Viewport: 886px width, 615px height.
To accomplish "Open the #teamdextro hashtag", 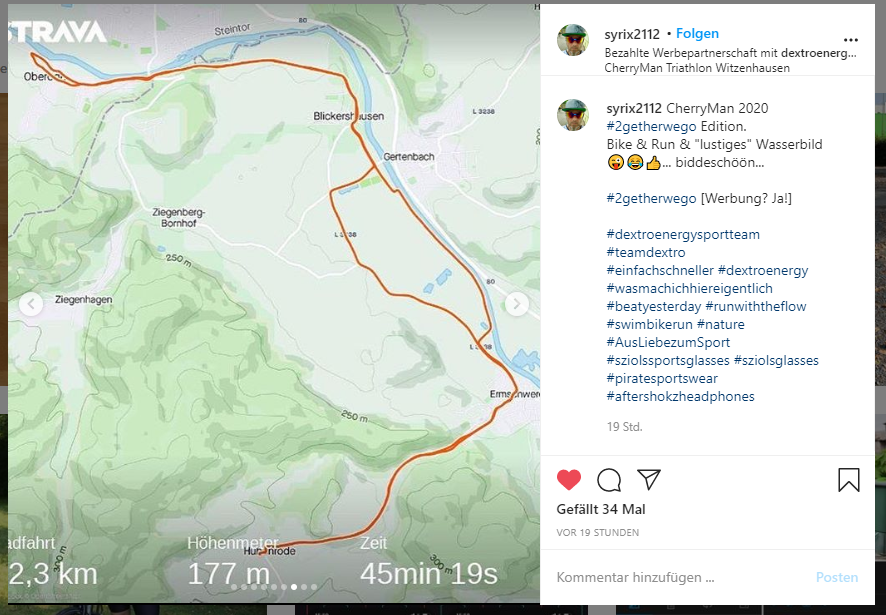I will click(x=645, y=252).
